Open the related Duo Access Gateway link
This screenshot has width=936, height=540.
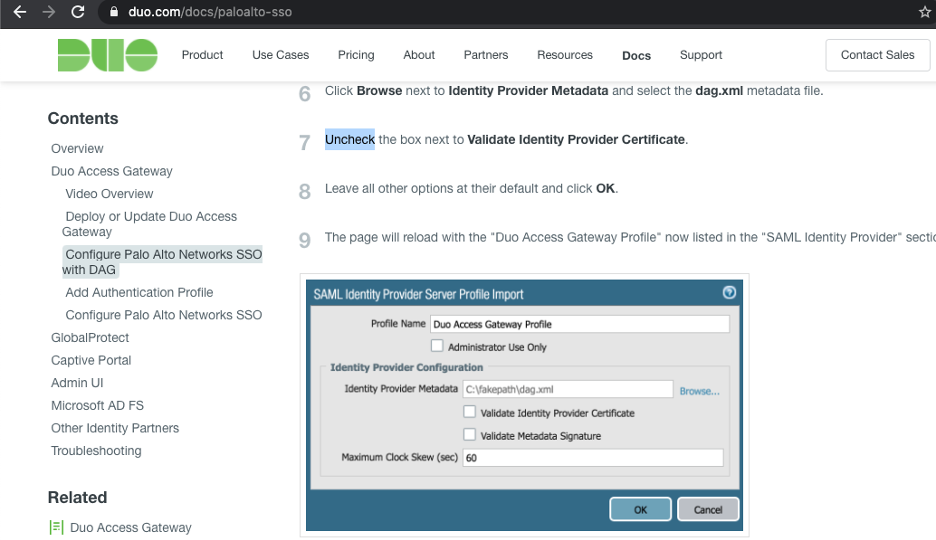pos(131,527)
